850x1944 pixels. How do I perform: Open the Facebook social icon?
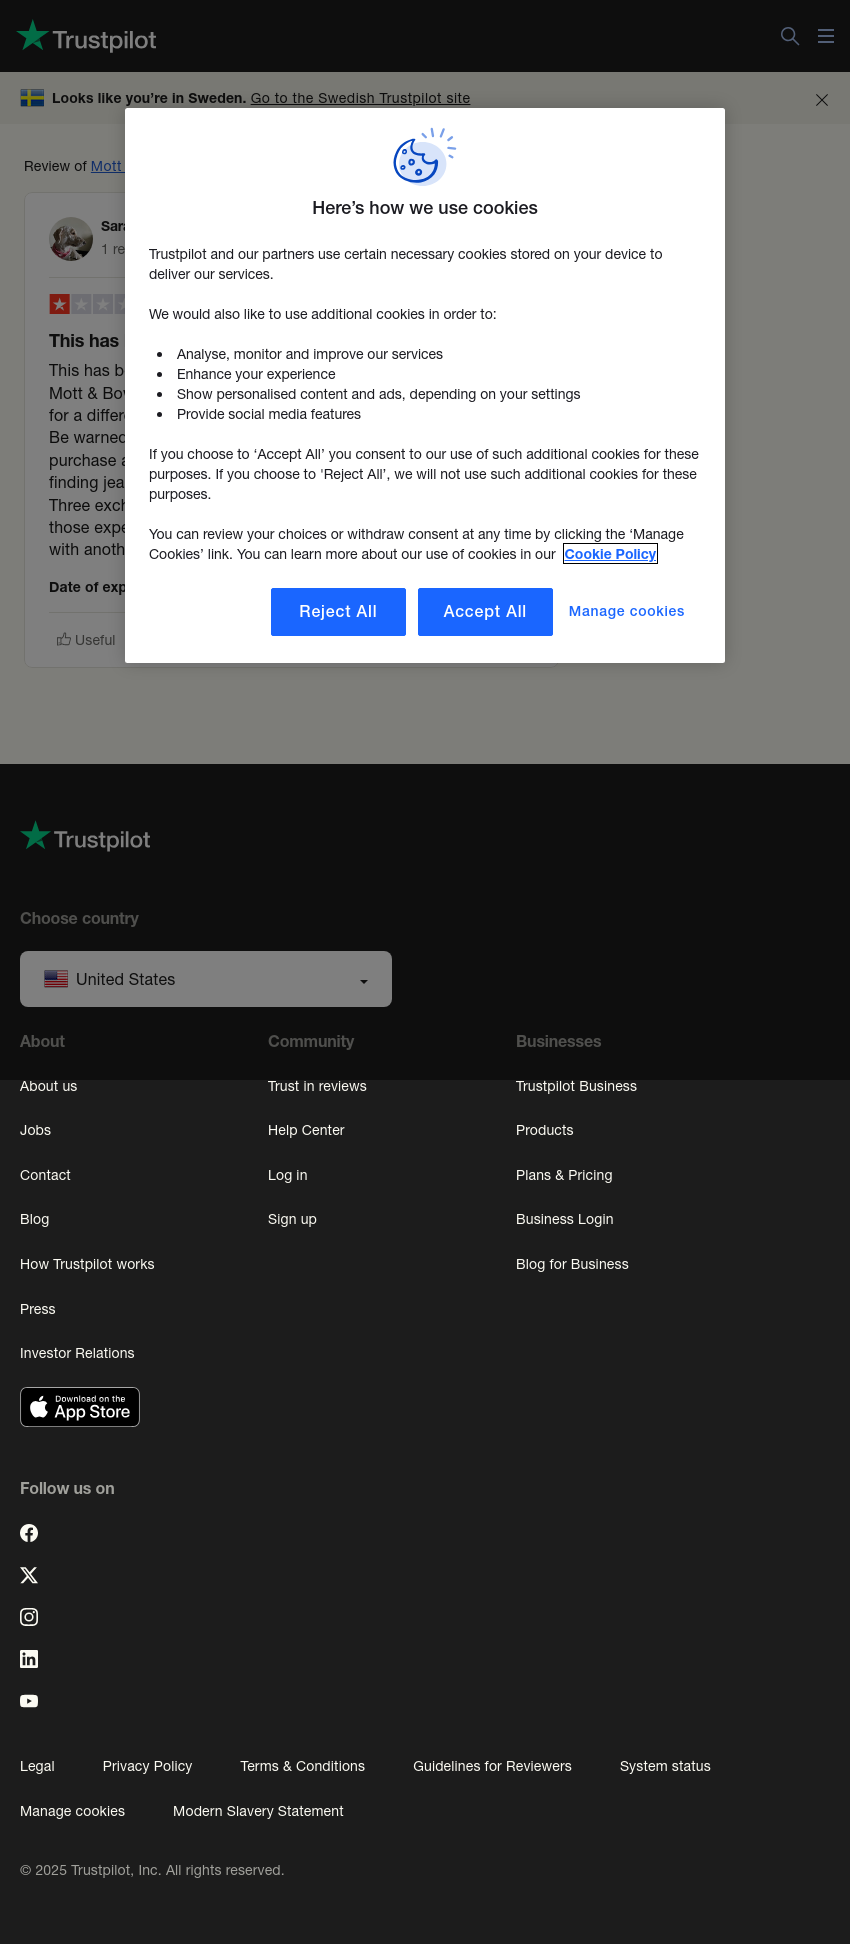coord(29,1533)
